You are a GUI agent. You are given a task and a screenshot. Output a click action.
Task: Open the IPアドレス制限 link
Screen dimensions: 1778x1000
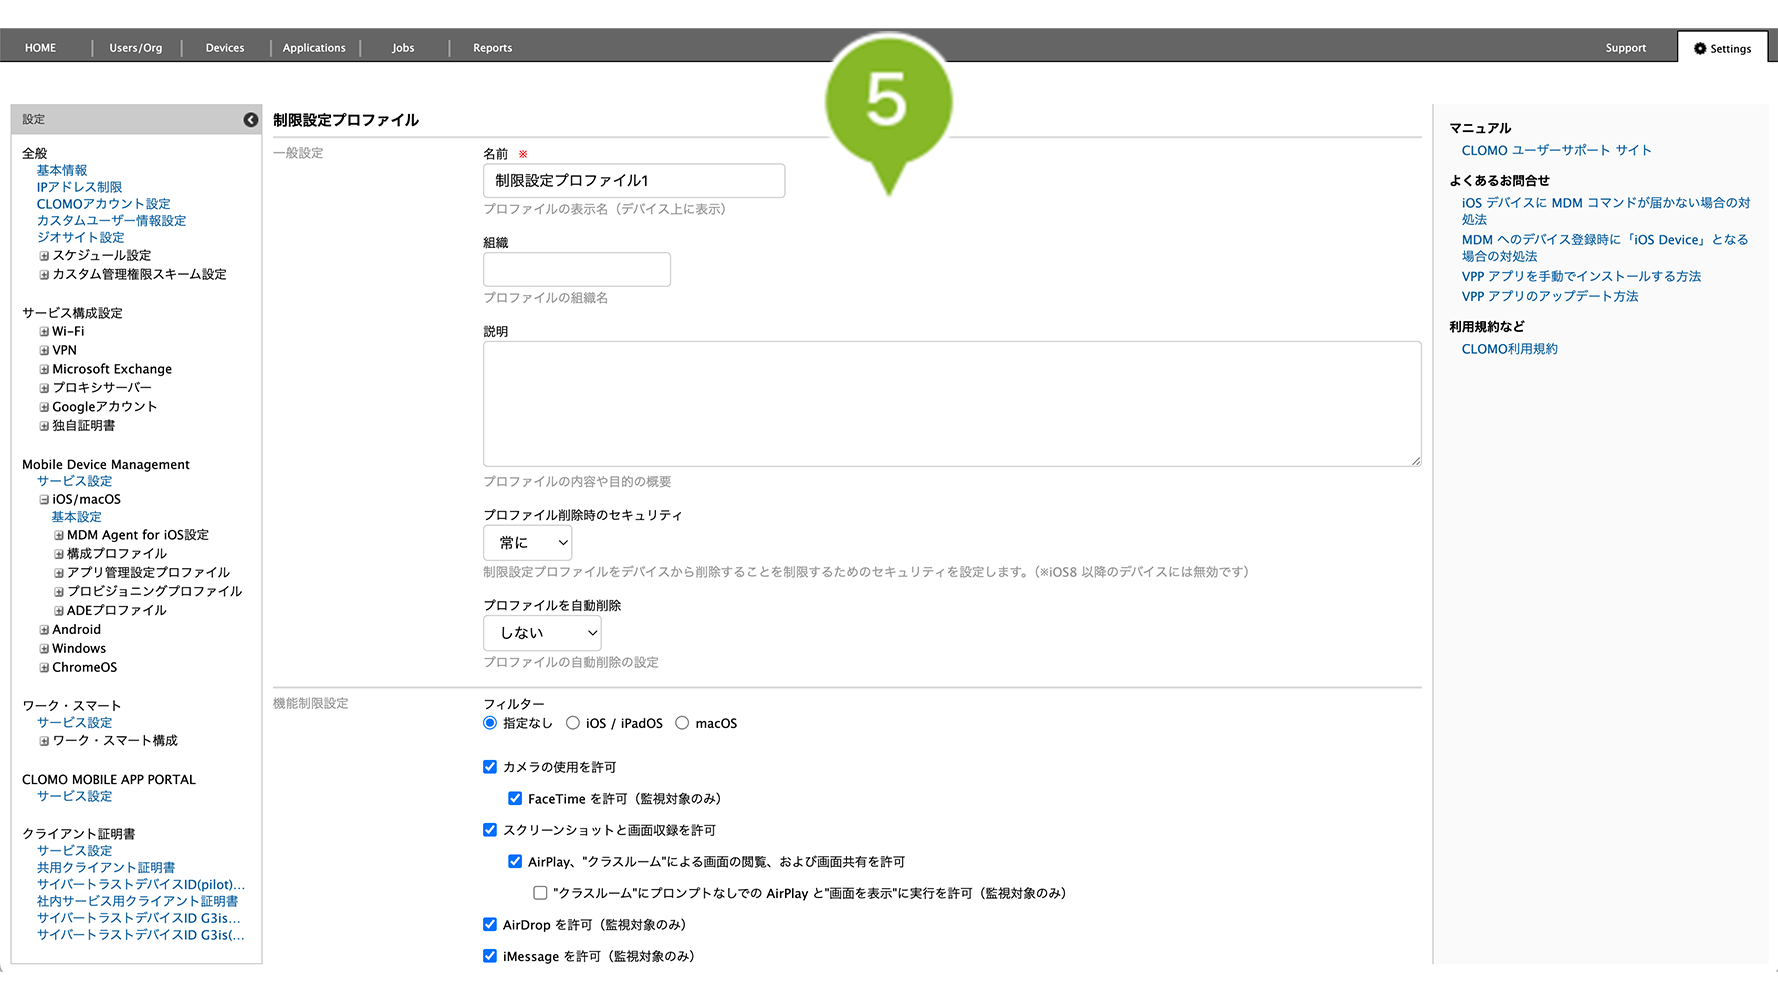(79, 187)
